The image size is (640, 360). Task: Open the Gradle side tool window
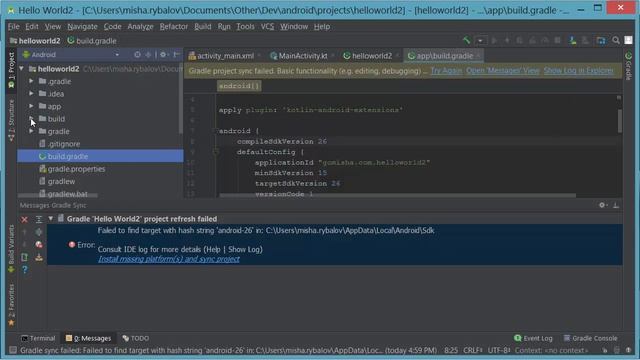tap(629, 65)
